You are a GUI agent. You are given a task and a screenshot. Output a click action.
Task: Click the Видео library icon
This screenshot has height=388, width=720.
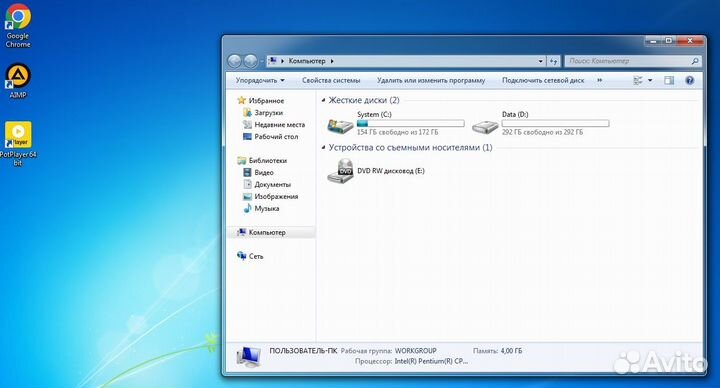point(247,172)
